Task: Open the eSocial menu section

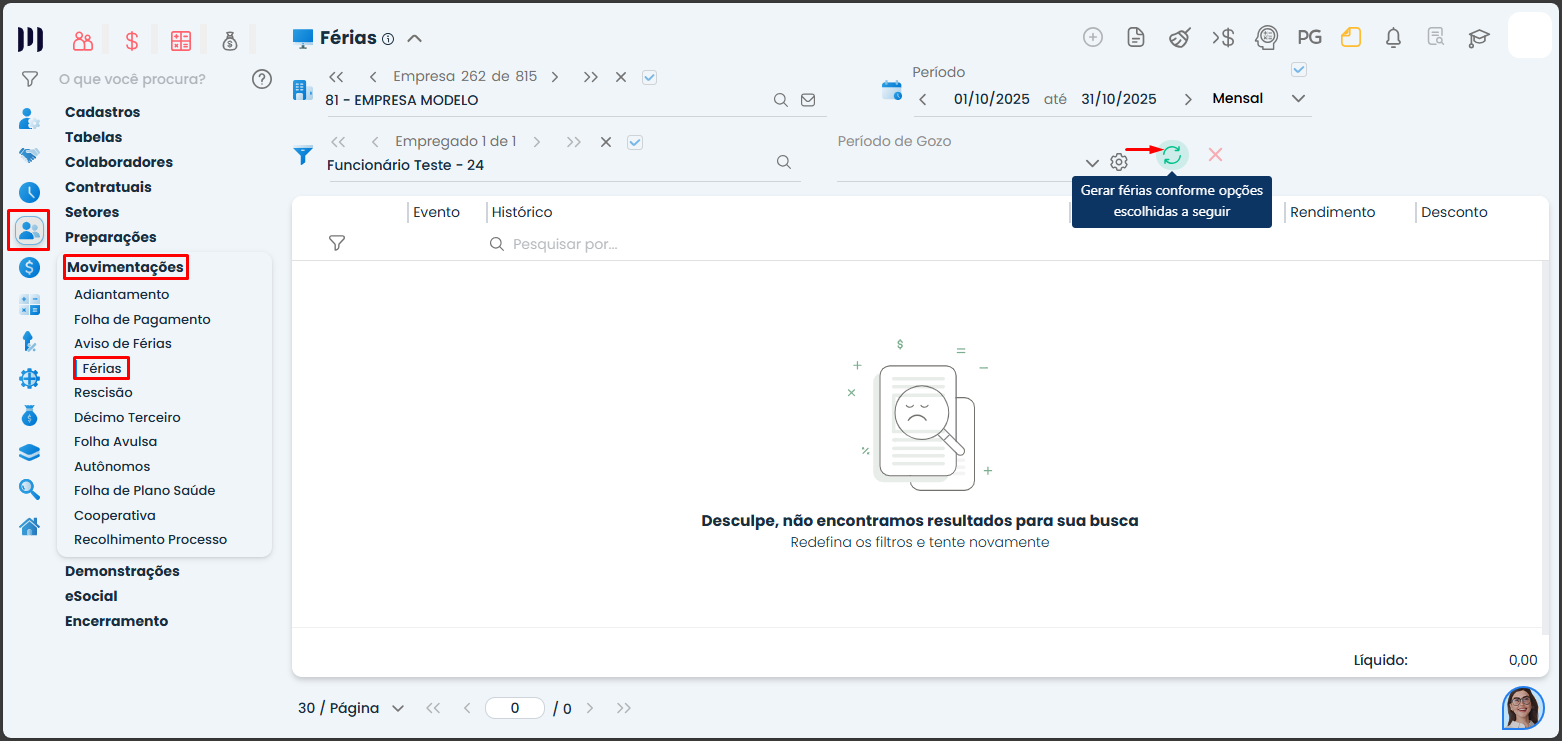Action: point(91,596)
